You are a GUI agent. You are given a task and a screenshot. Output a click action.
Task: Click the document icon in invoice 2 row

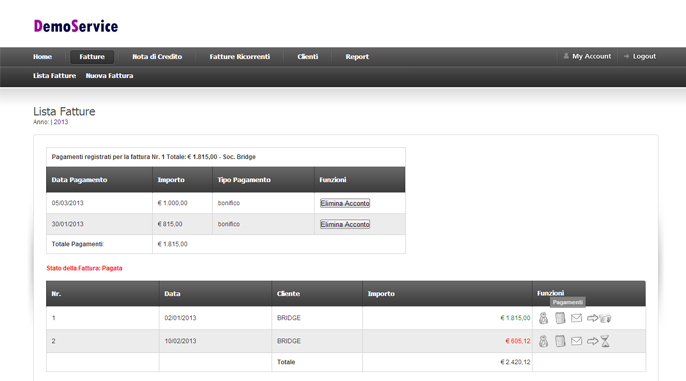[560, 341]
